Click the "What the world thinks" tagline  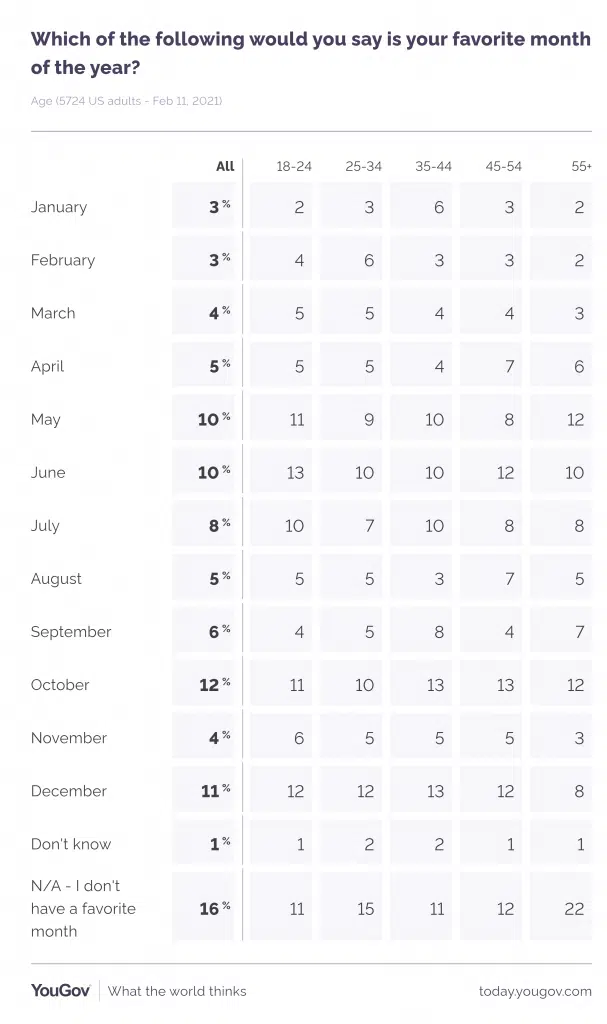(x=177, y=991)
